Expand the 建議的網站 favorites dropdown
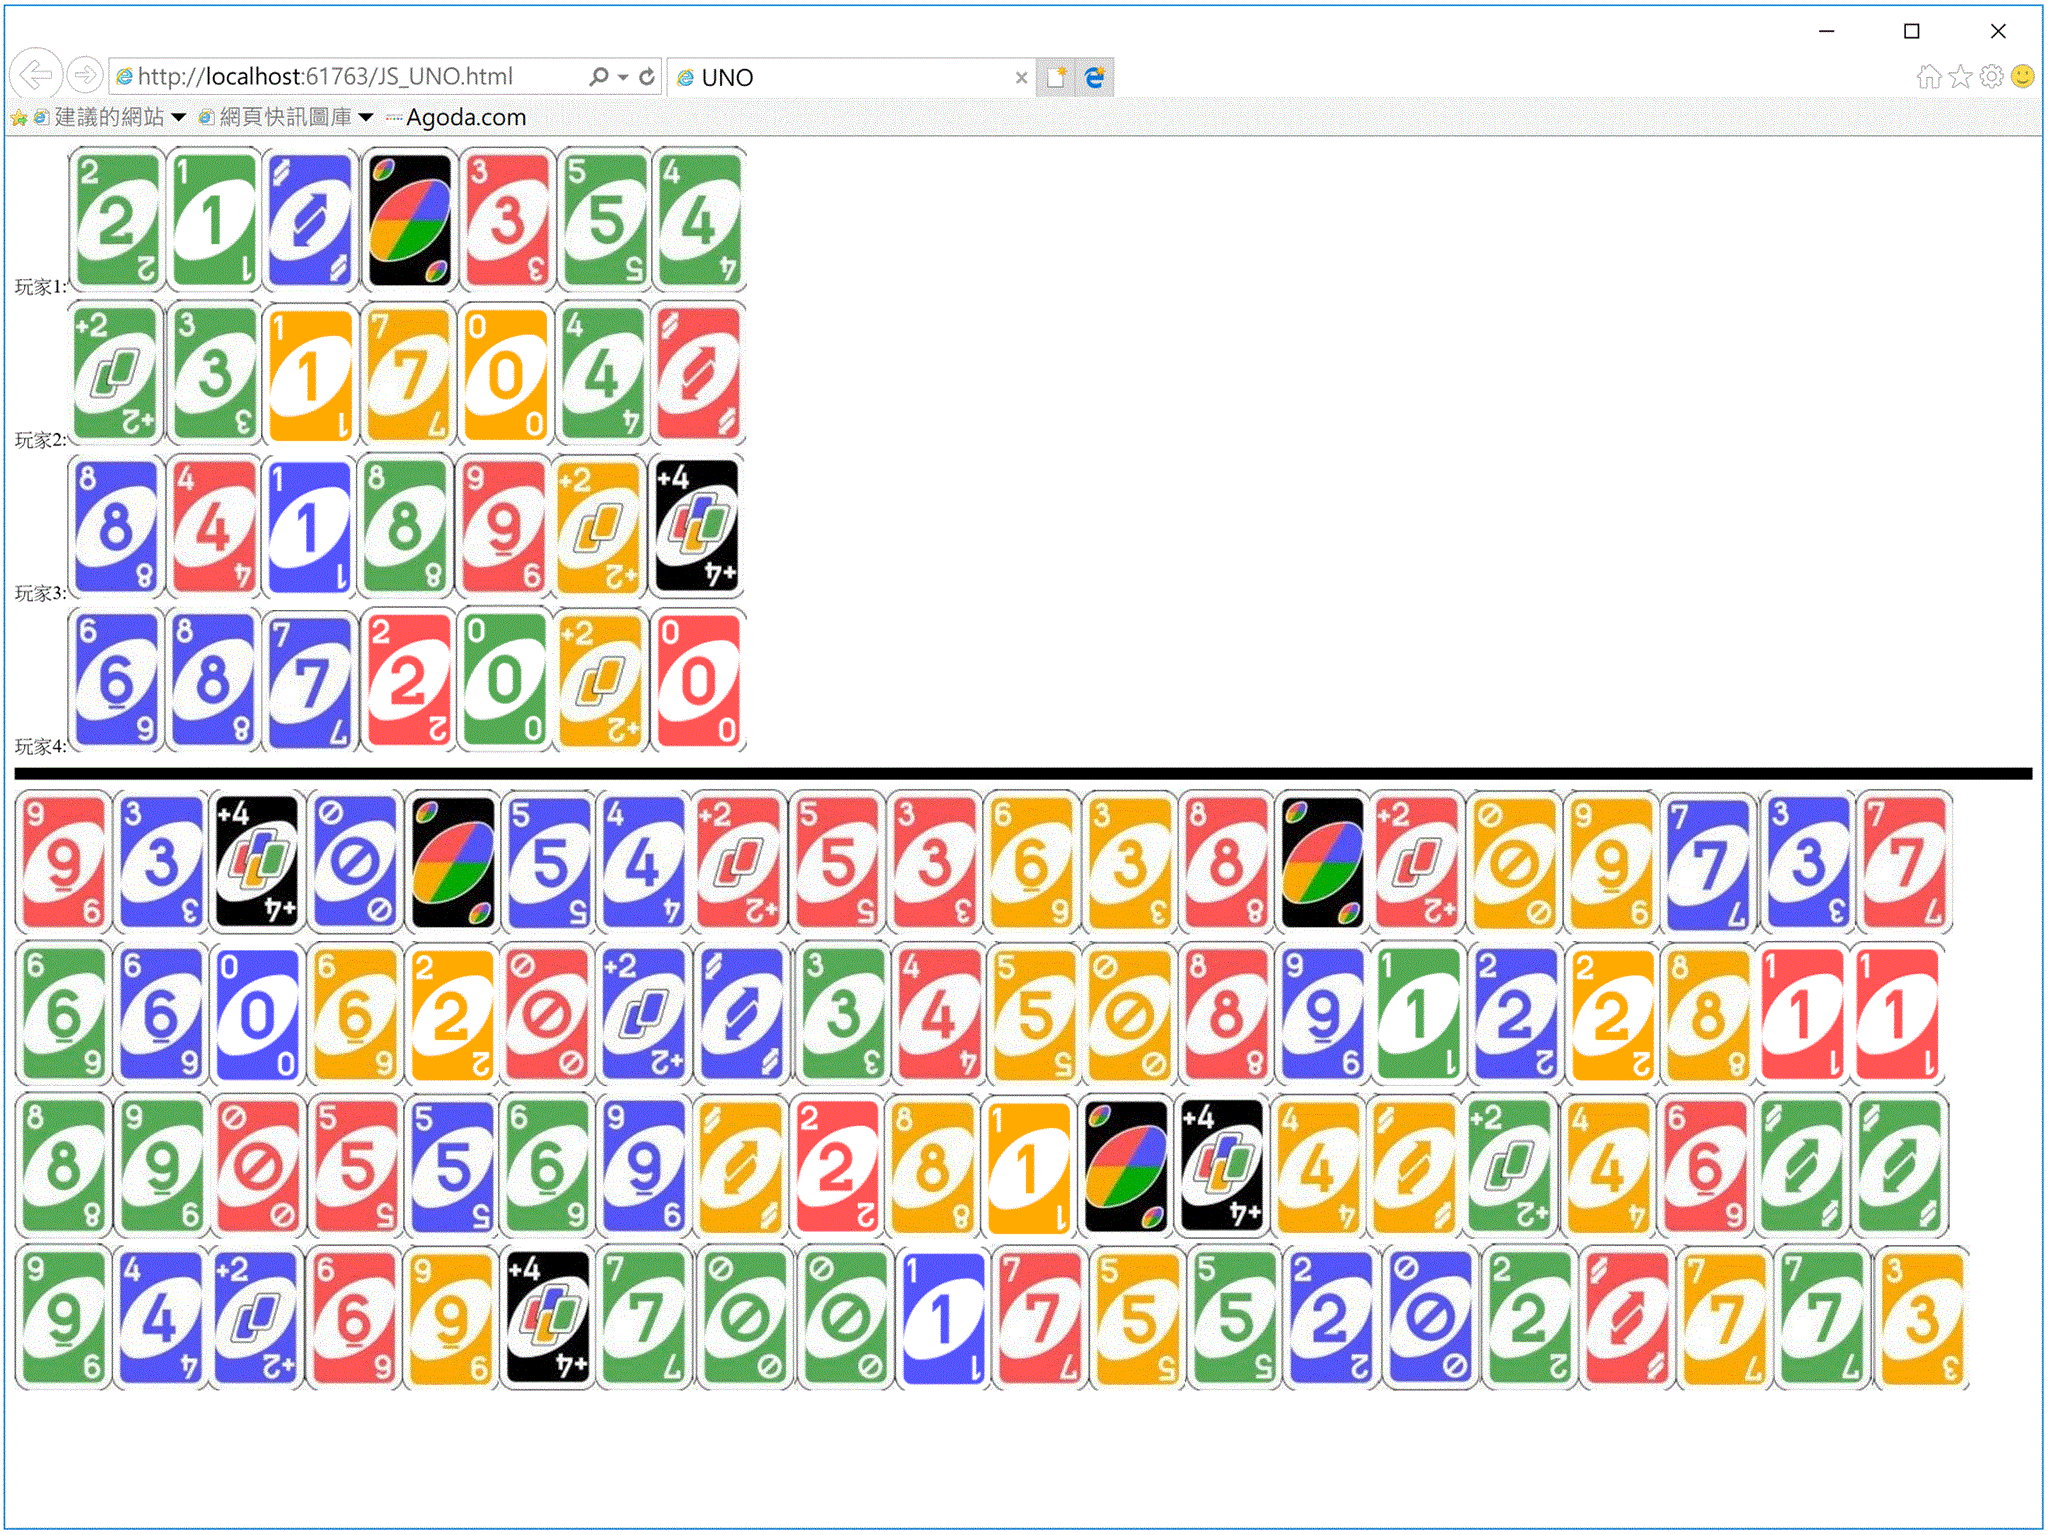The height and width of the screenshot is (1535, 2048). click(179, 118)
